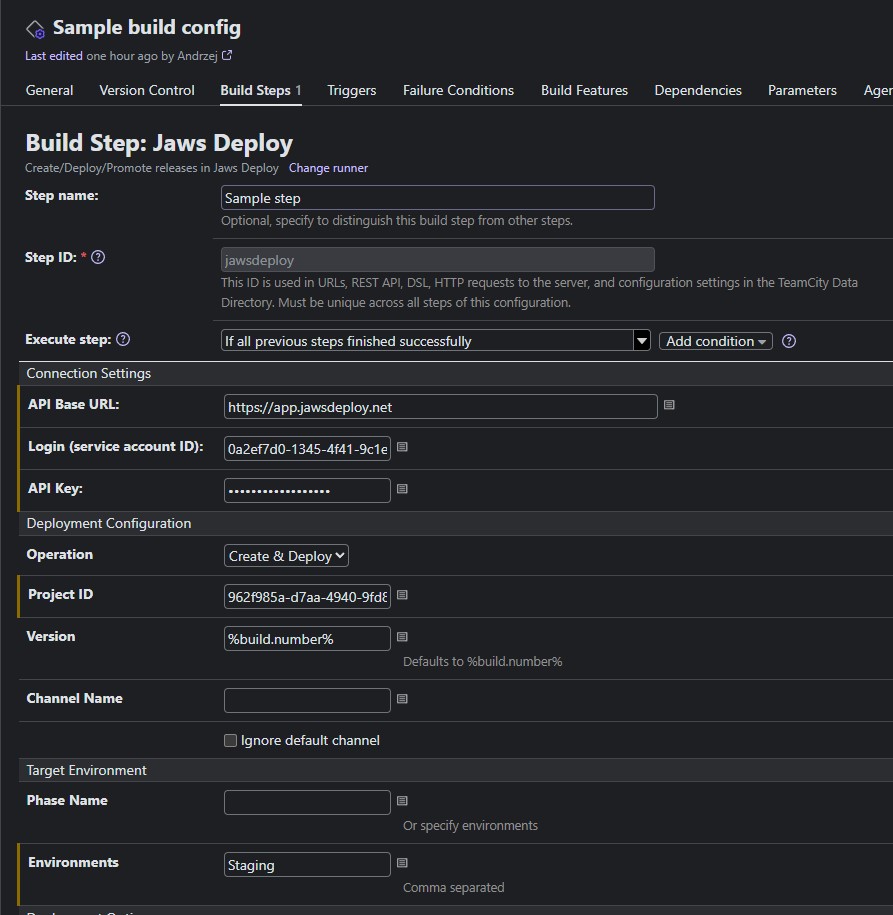Click the Change runner link
Screen dimensions: 893x915
(328, 168)
